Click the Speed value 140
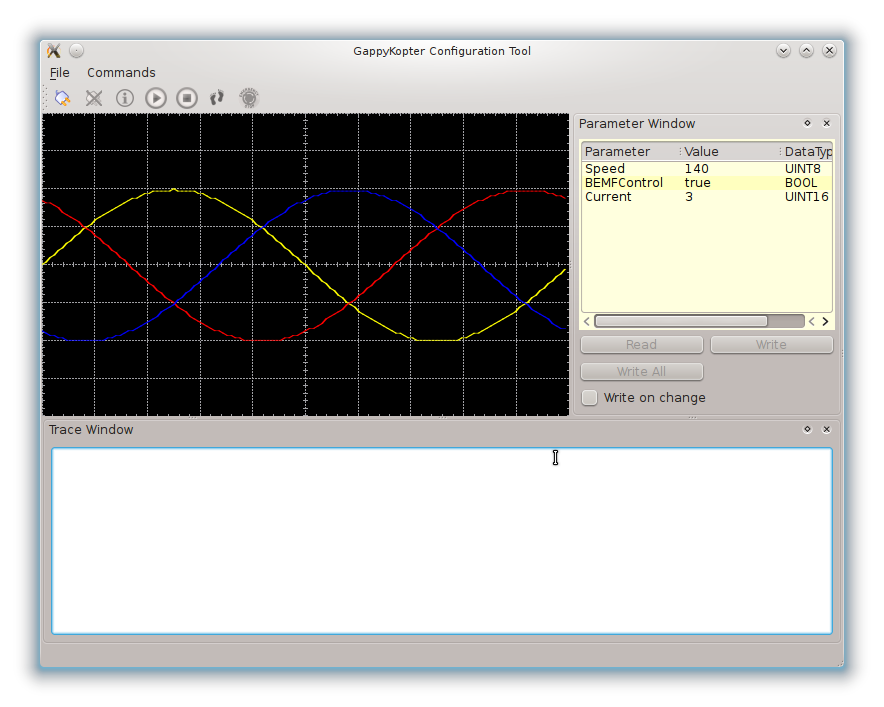 pyautogui.click(x=697, y=169)
